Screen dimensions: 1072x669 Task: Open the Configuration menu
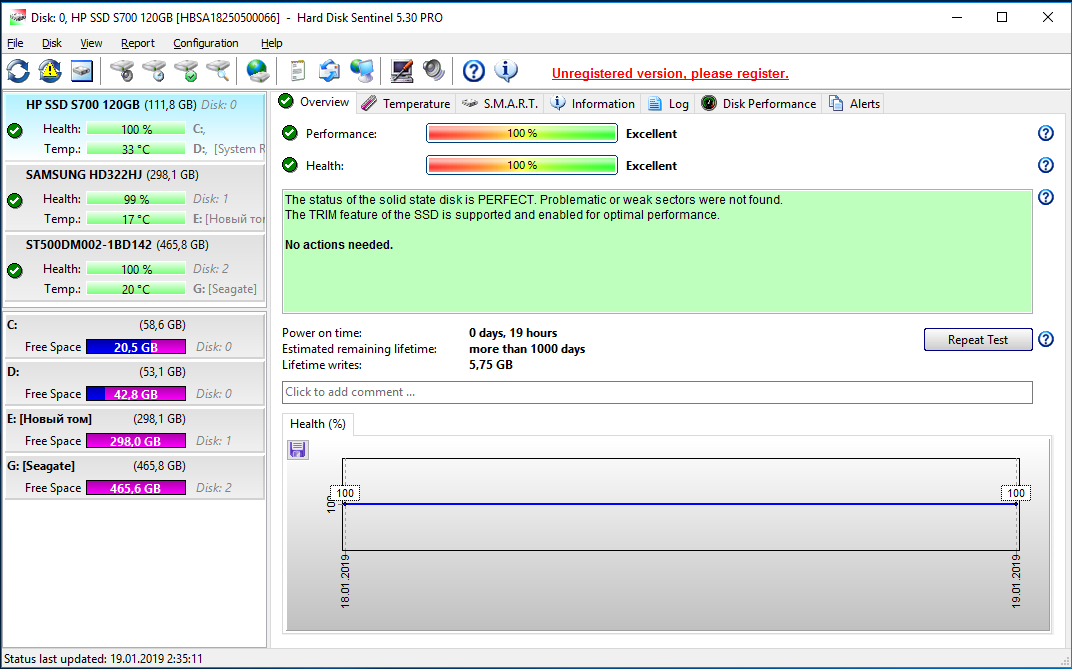point(205,43)
